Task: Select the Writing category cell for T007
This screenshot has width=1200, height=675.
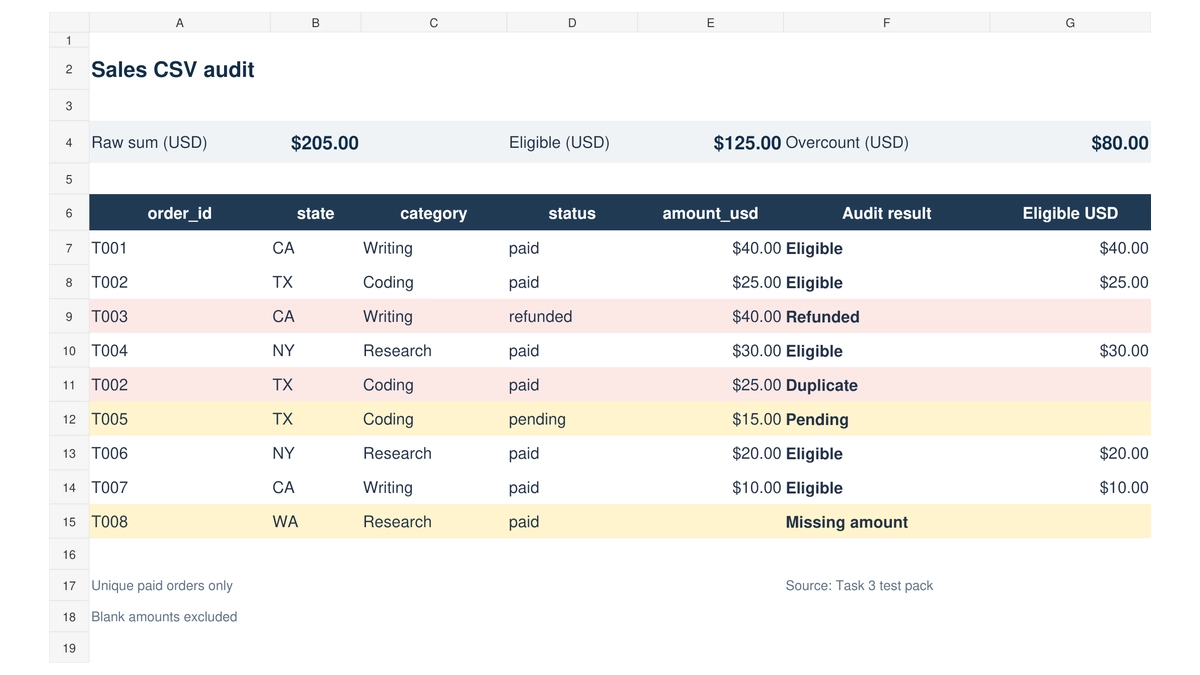Action: click(434, 488)
